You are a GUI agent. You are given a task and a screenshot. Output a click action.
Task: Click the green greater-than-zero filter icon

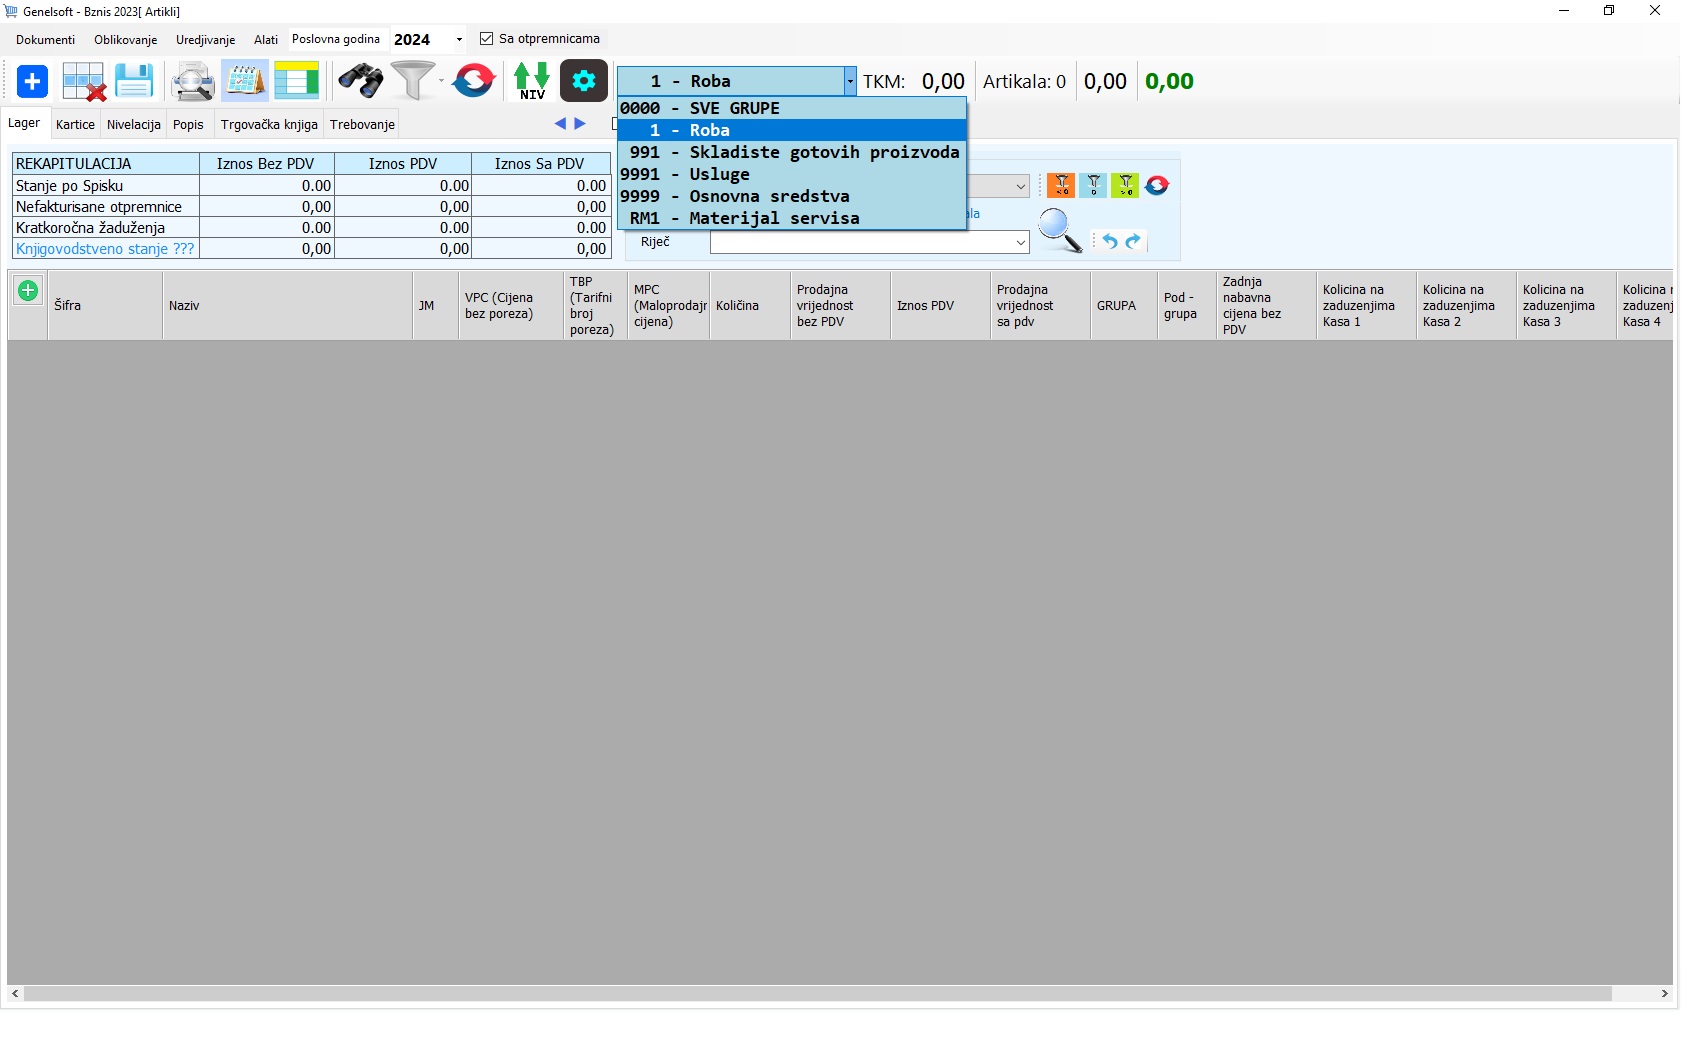pos(1125,185)
